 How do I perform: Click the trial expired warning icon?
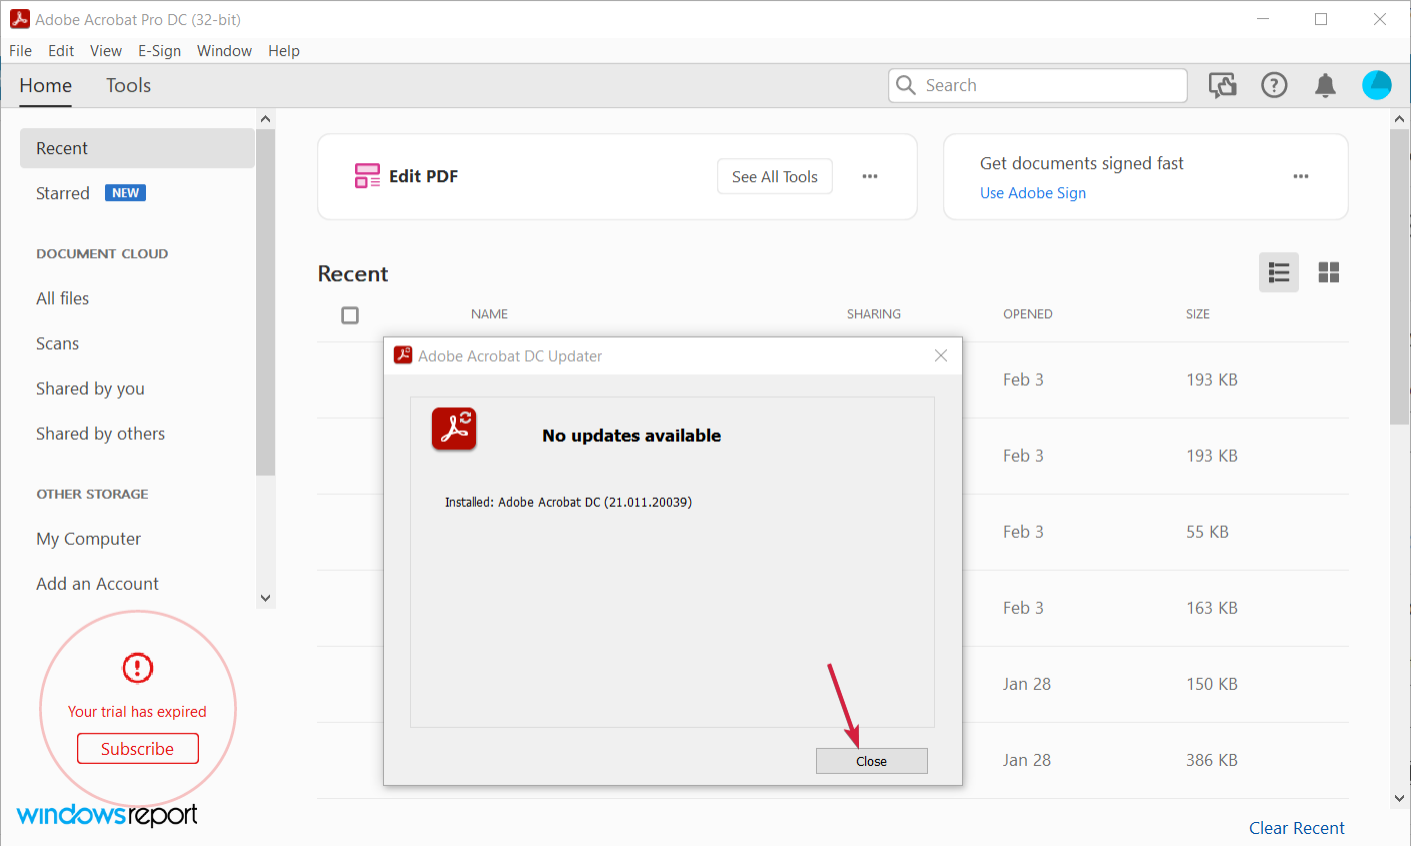(x=138, y=667)
